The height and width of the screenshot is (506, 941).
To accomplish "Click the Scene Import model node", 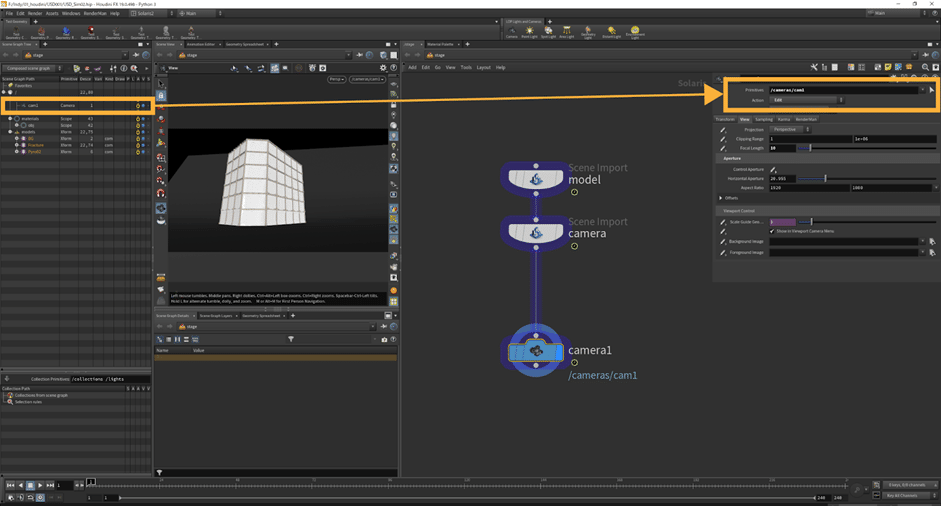I will tap(536, 179).
